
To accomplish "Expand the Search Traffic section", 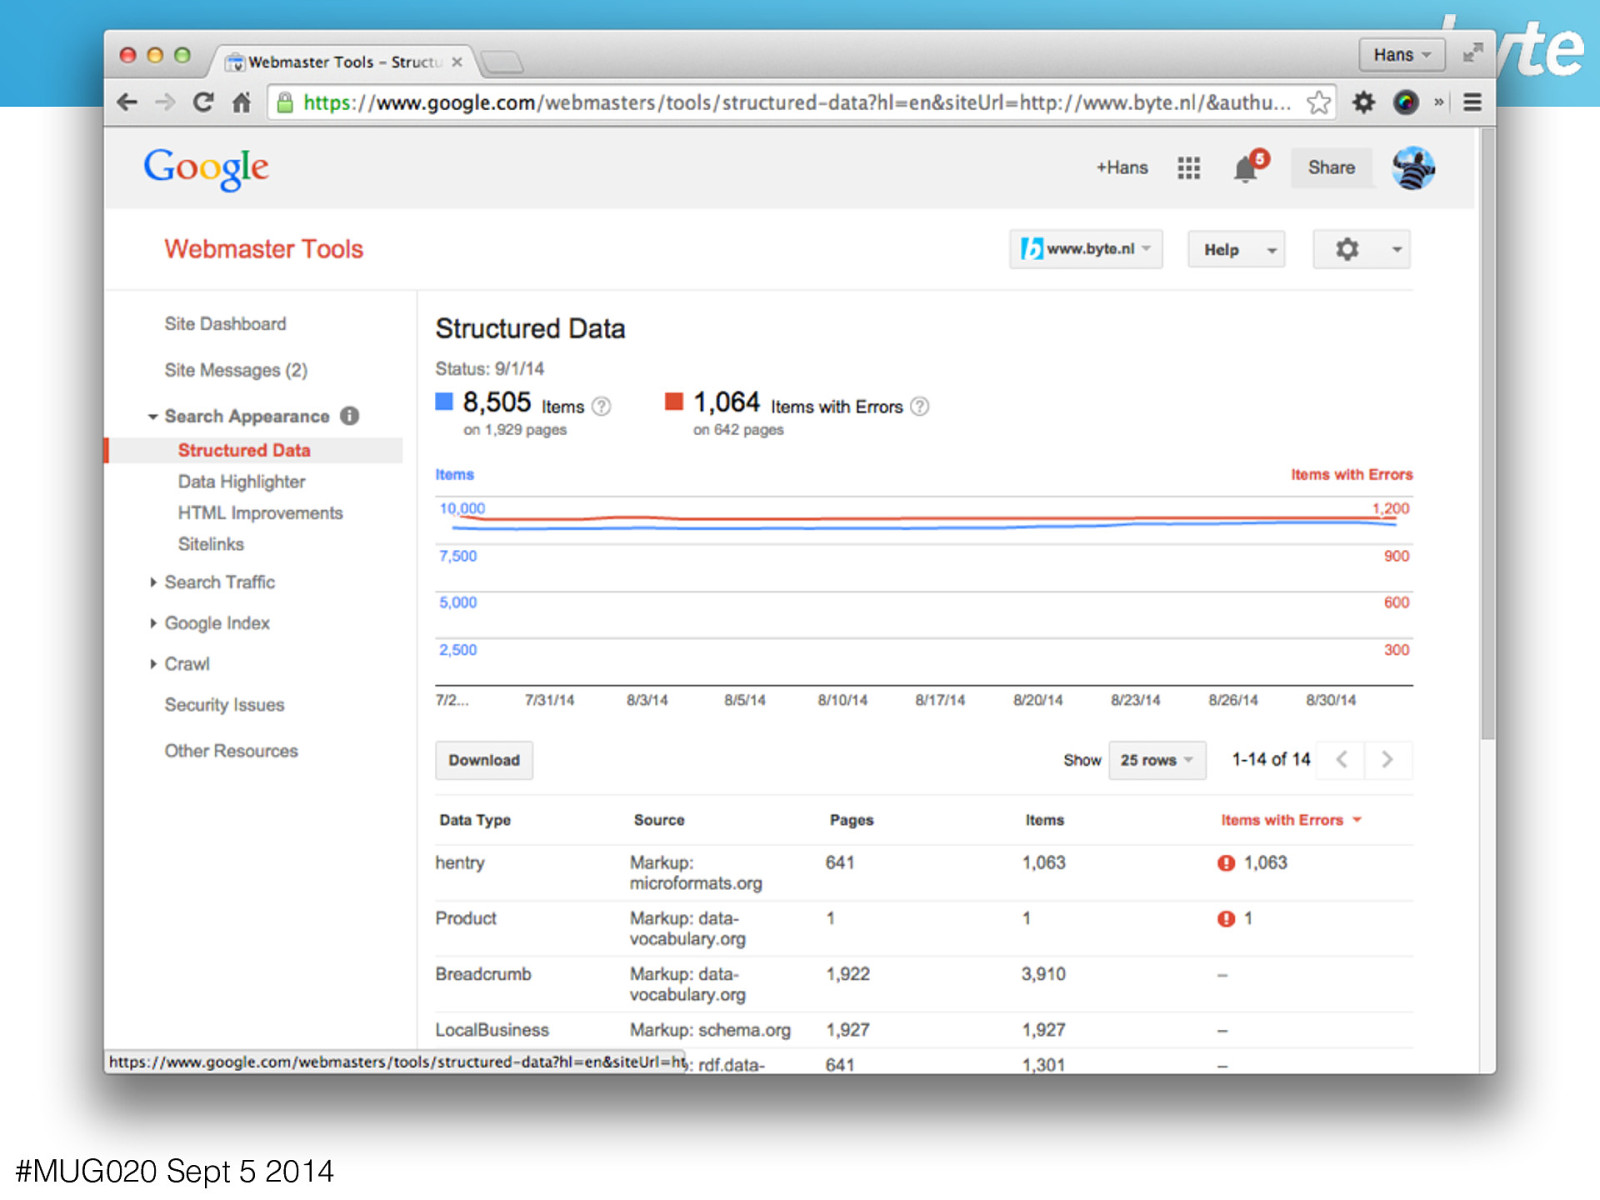I will (x=153, y=582).
